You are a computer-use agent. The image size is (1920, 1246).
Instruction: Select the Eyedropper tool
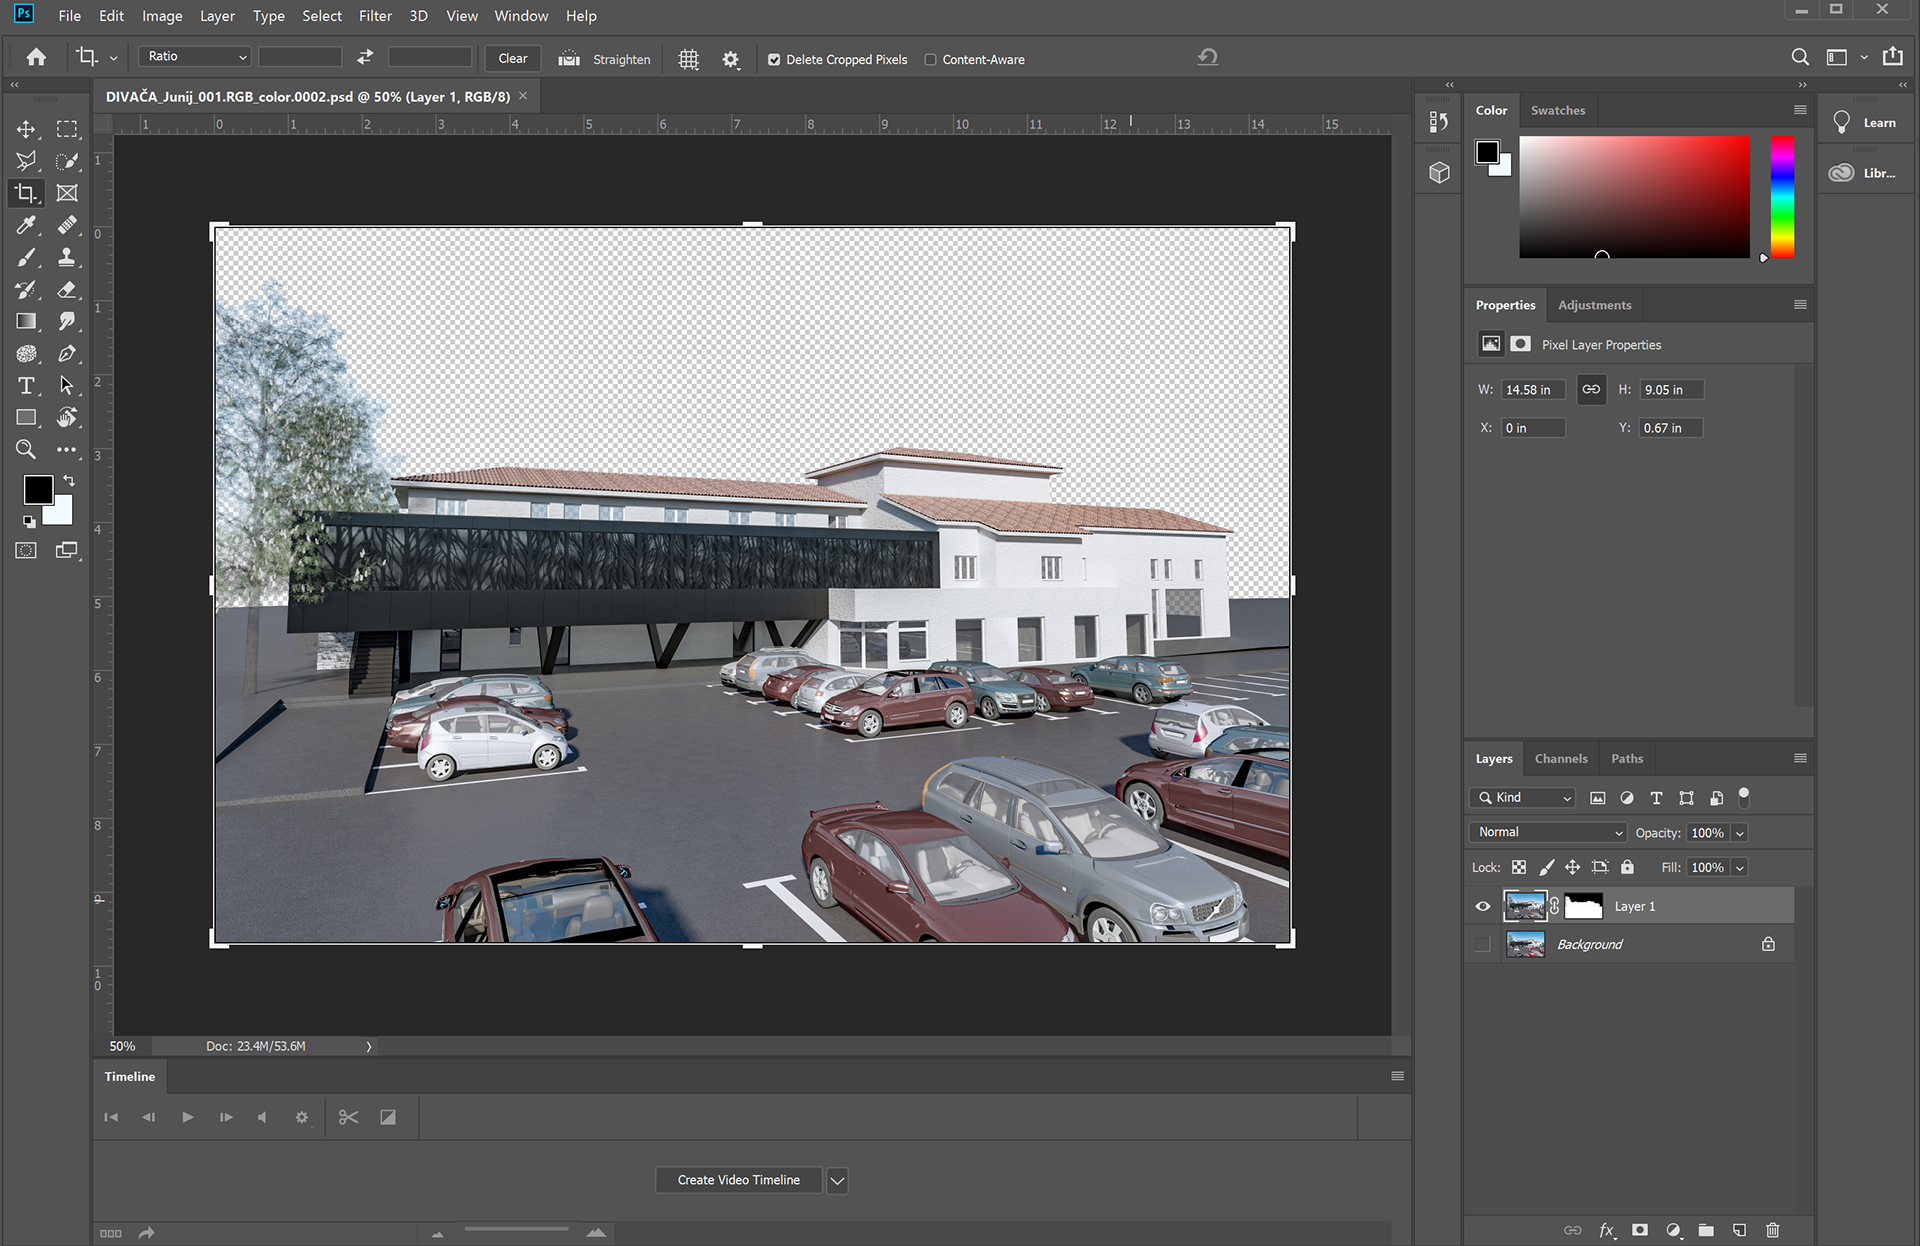tap(27, 225)
